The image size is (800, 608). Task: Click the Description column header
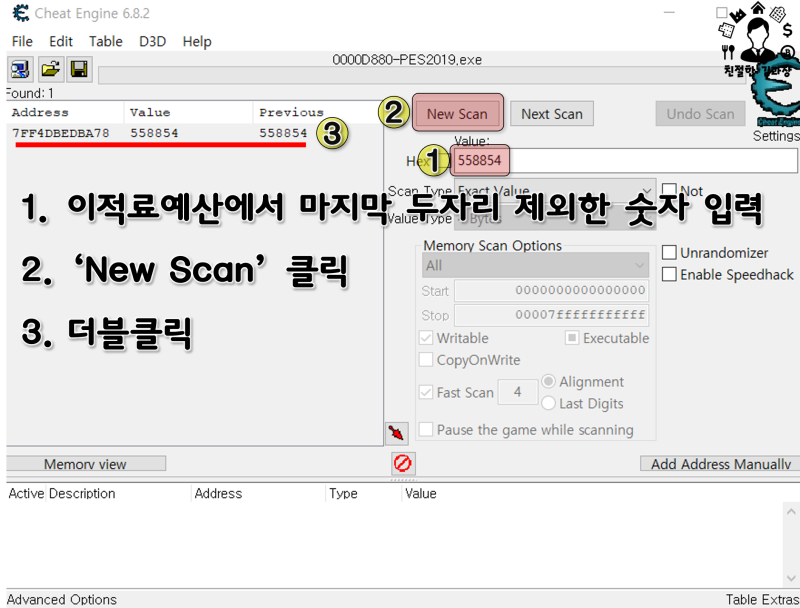(82, 493)
